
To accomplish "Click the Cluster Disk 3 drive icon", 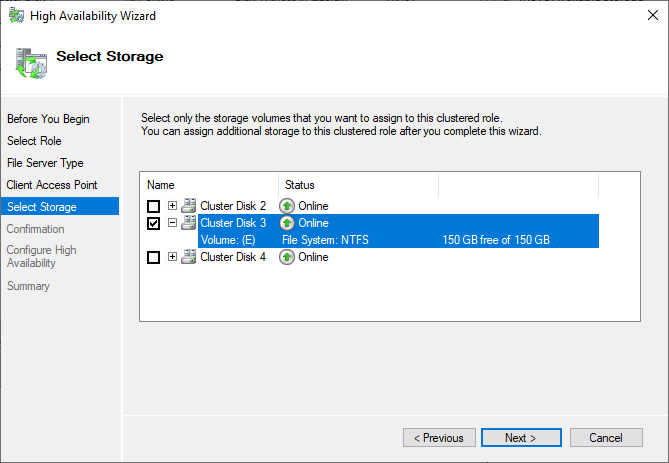I will [x=189, y=223].
